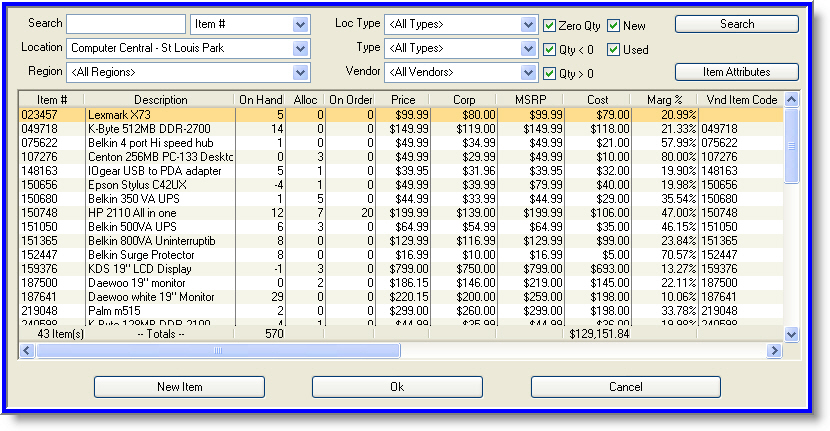830x431 pixels.
Task: Open the Item # search field dropdown
Action: point(300,24)
